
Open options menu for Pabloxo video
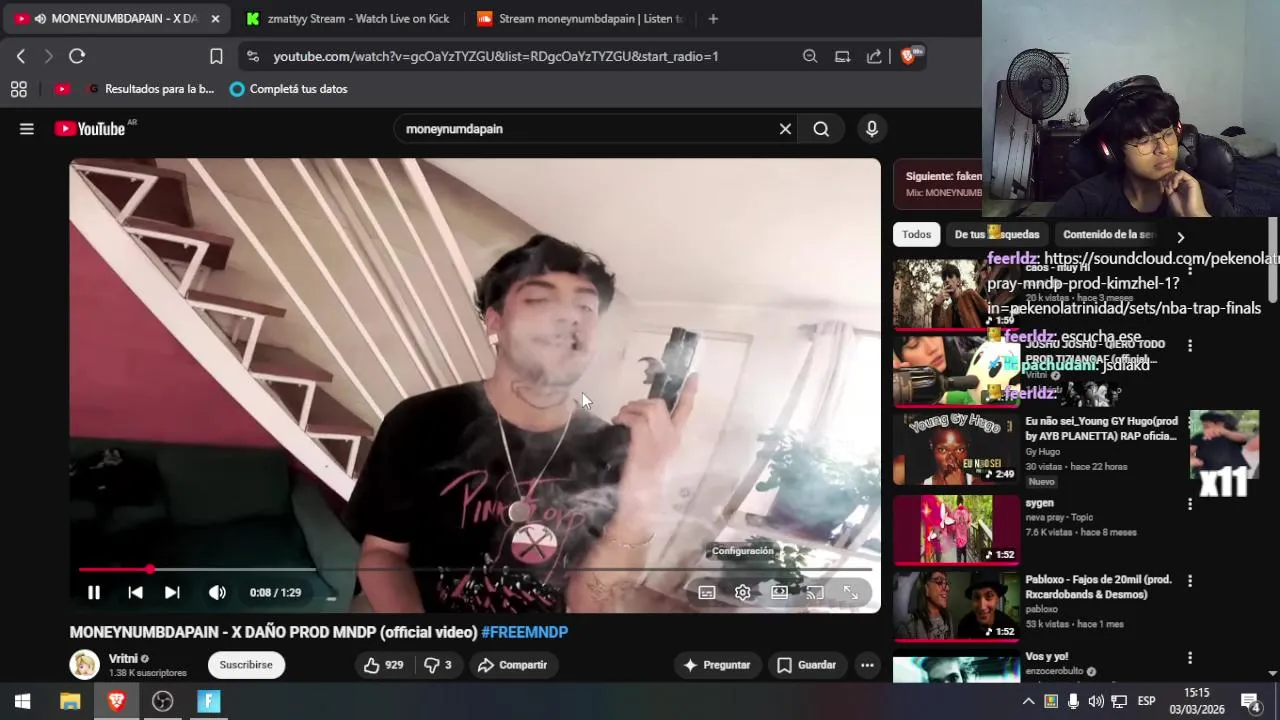[1190, 581]
